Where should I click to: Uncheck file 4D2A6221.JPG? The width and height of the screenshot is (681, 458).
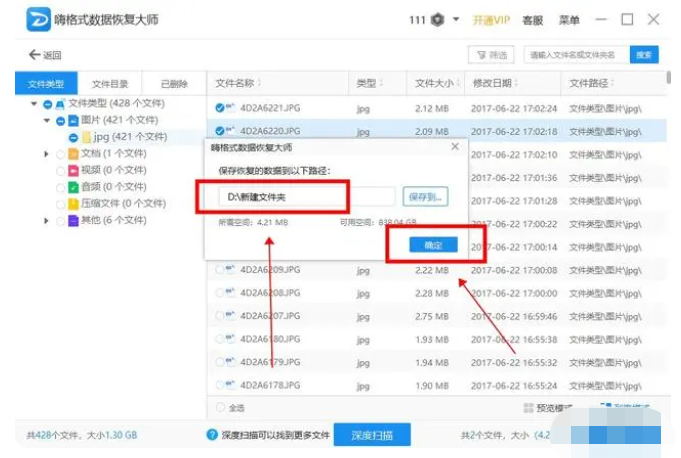click(219, 108)
